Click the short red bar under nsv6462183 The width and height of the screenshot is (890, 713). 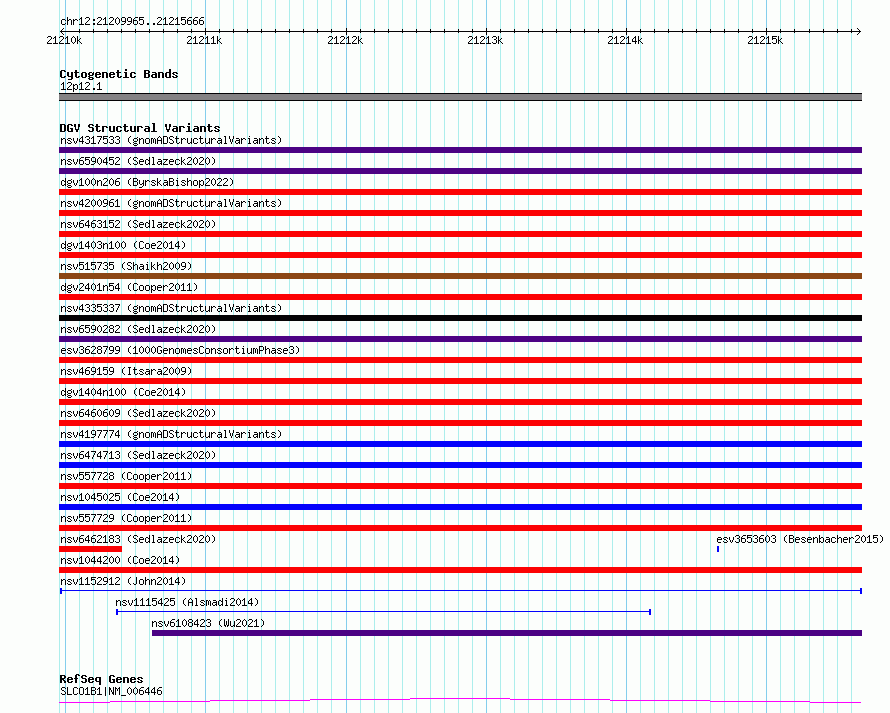pyautogui.click(x=90, y=549)
